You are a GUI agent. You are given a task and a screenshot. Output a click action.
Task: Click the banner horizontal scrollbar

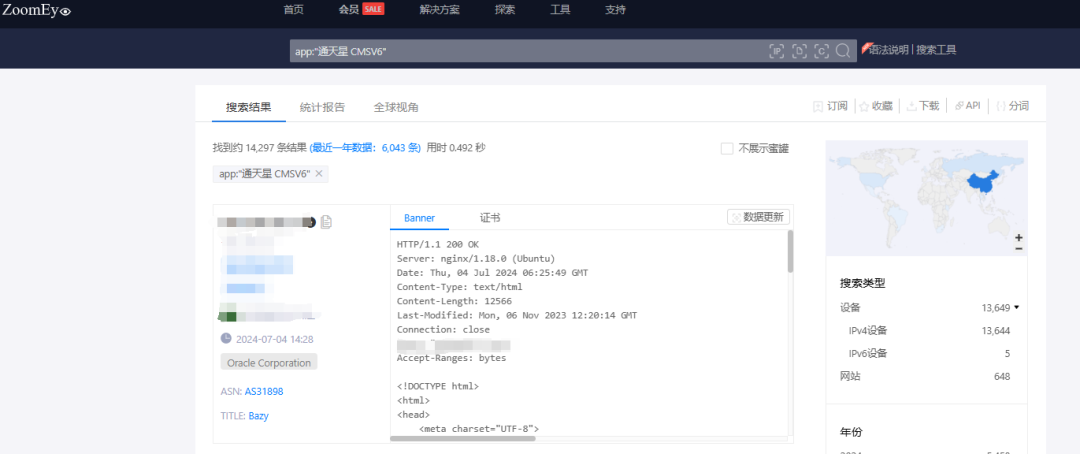point(462,438)
